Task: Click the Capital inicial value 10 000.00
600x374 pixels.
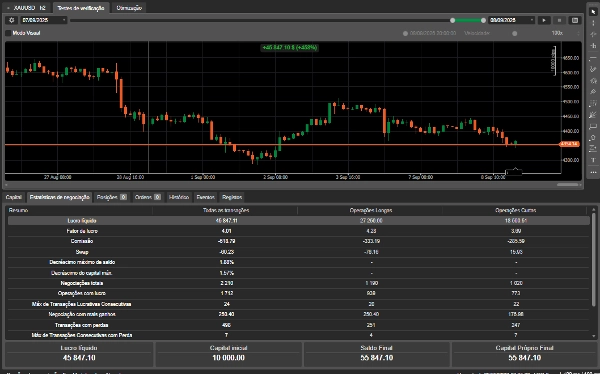Action: point(228,358)
